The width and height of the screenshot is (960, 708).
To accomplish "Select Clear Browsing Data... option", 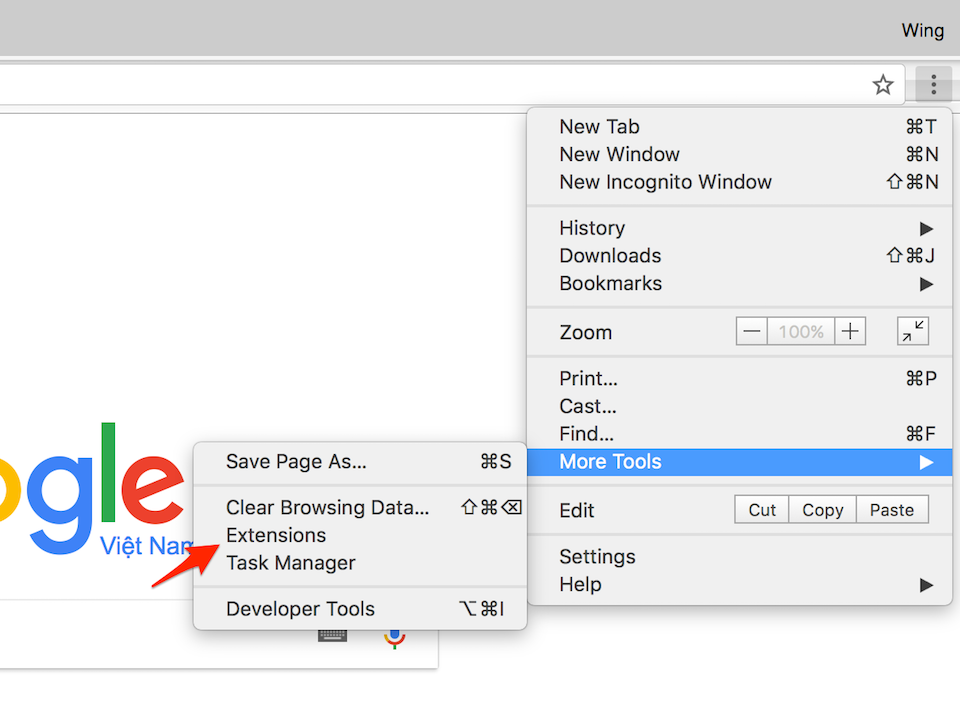I will (x=360, y=507).
